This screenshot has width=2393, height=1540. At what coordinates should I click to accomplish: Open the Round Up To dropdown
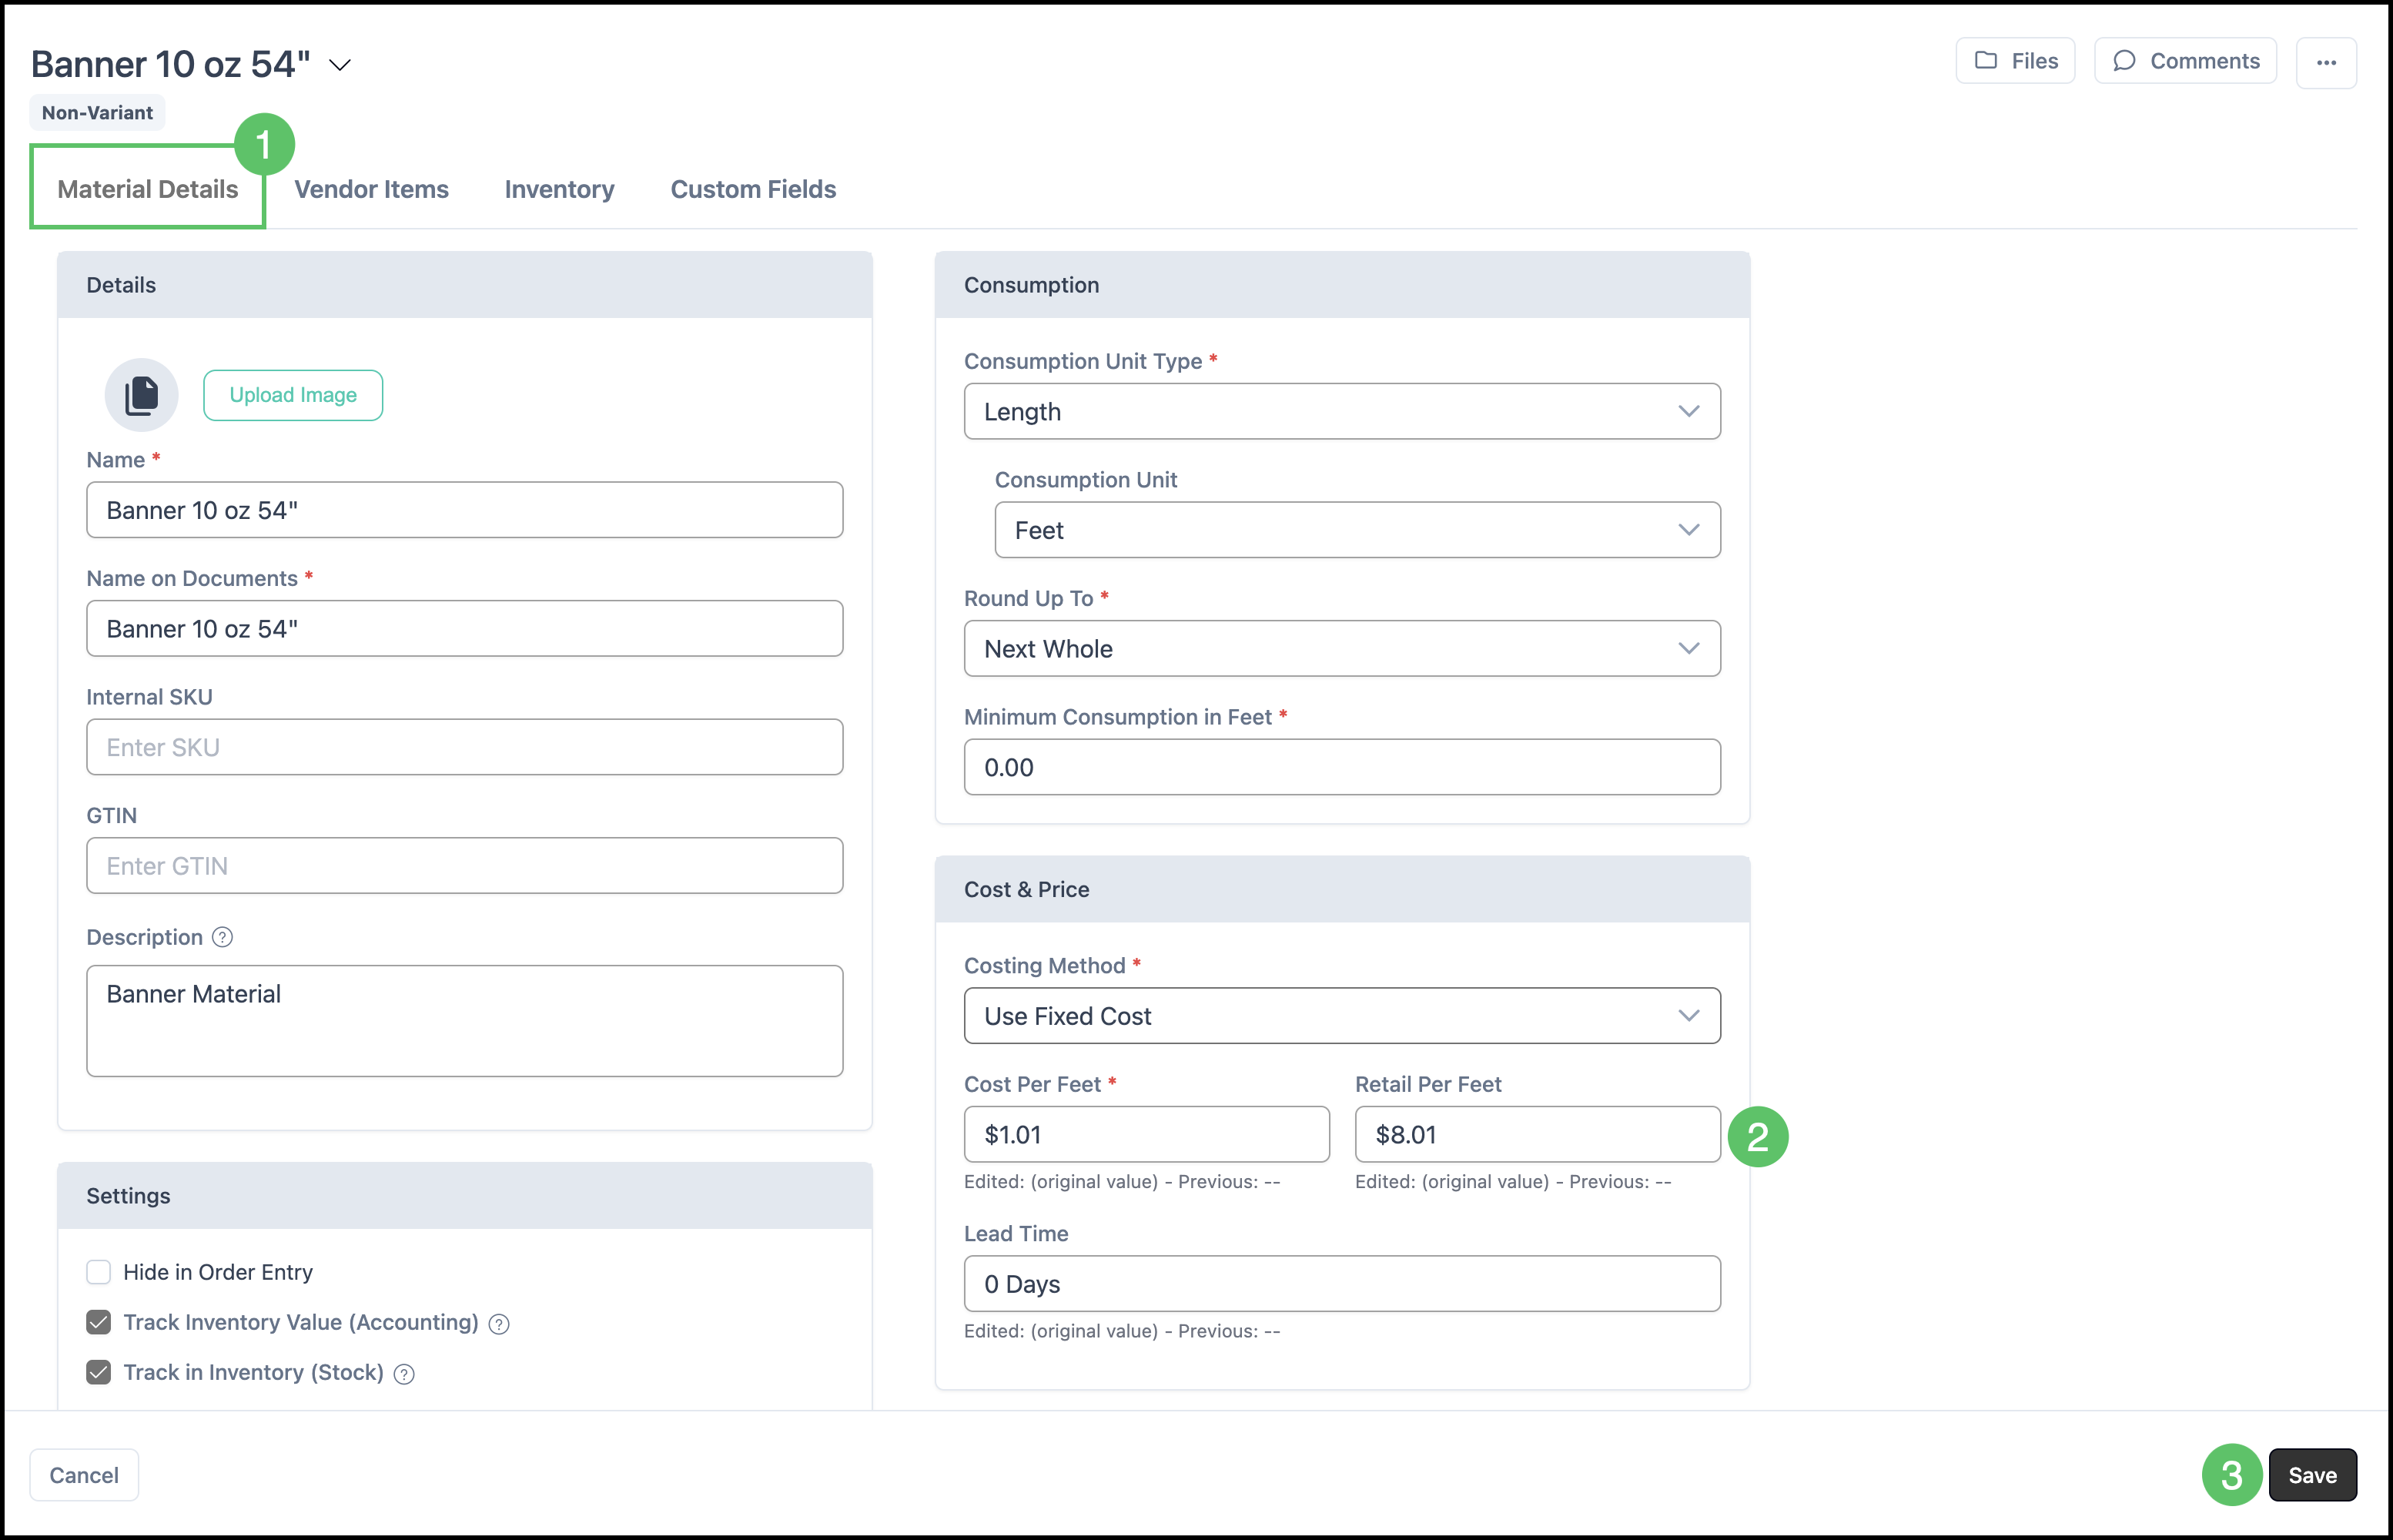[1342, 648]
